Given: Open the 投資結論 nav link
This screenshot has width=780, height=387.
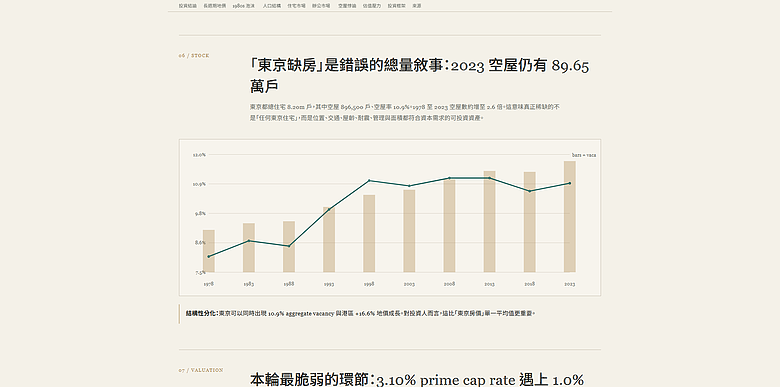Looking at the screenshot, I should 188,6.
